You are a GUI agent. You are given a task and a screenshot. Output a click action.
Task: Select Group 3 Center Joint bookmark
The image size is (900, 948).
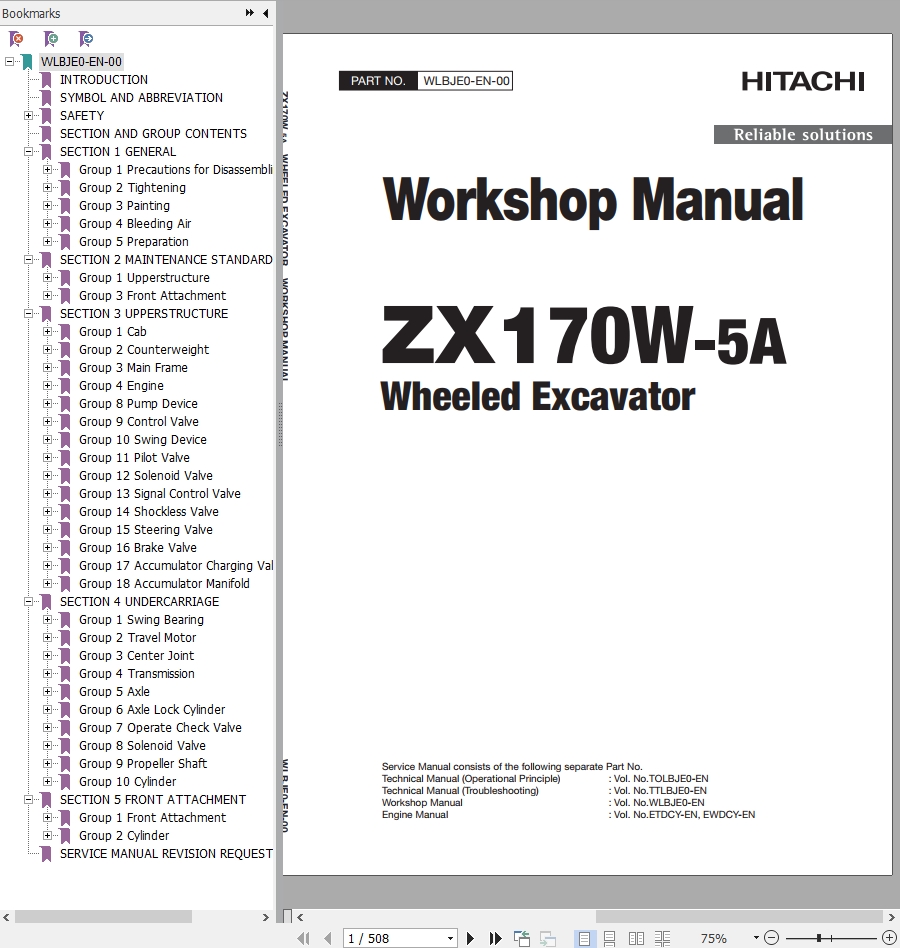[x=136, y=655]
